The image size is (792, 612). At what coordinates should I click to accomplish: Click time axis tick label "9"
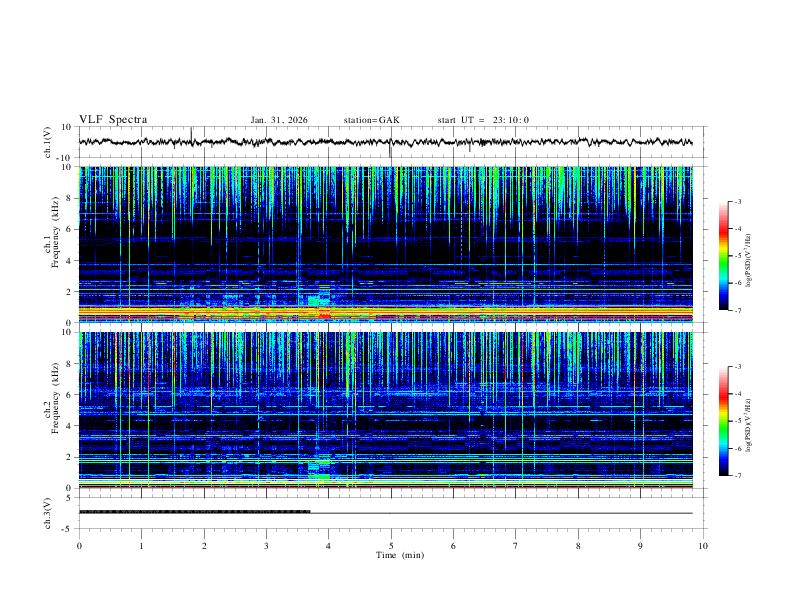641,546
